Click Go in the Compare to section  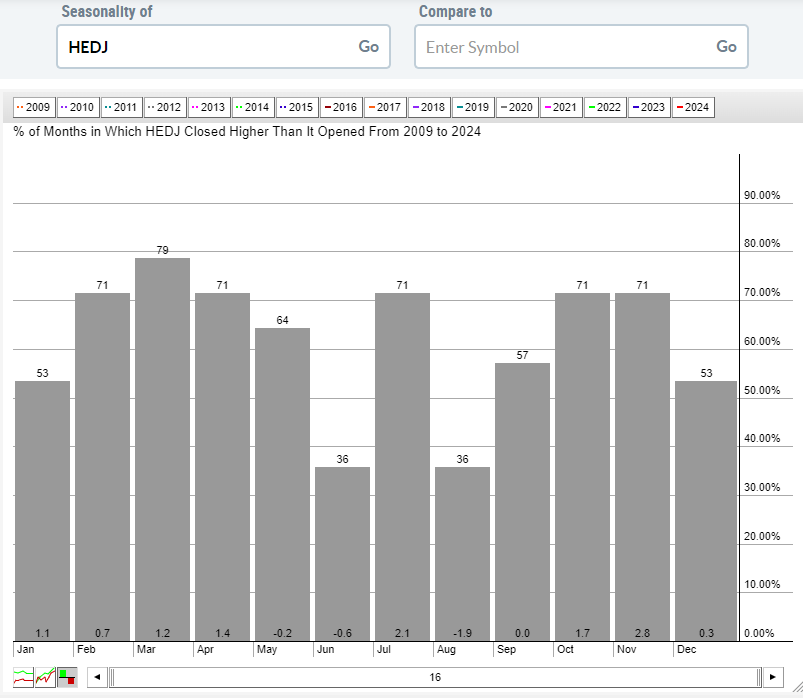726,46
